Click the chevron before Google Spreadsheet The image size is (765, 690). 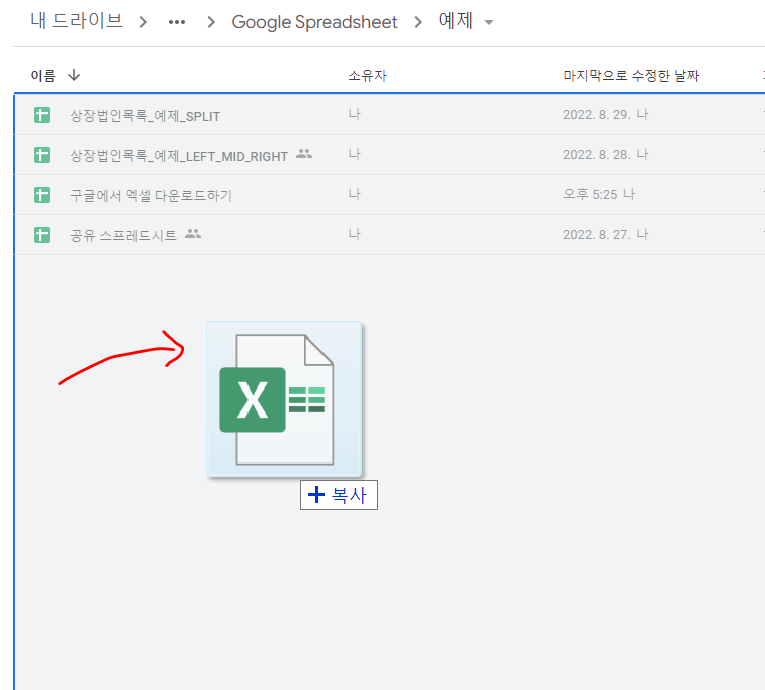211,22
